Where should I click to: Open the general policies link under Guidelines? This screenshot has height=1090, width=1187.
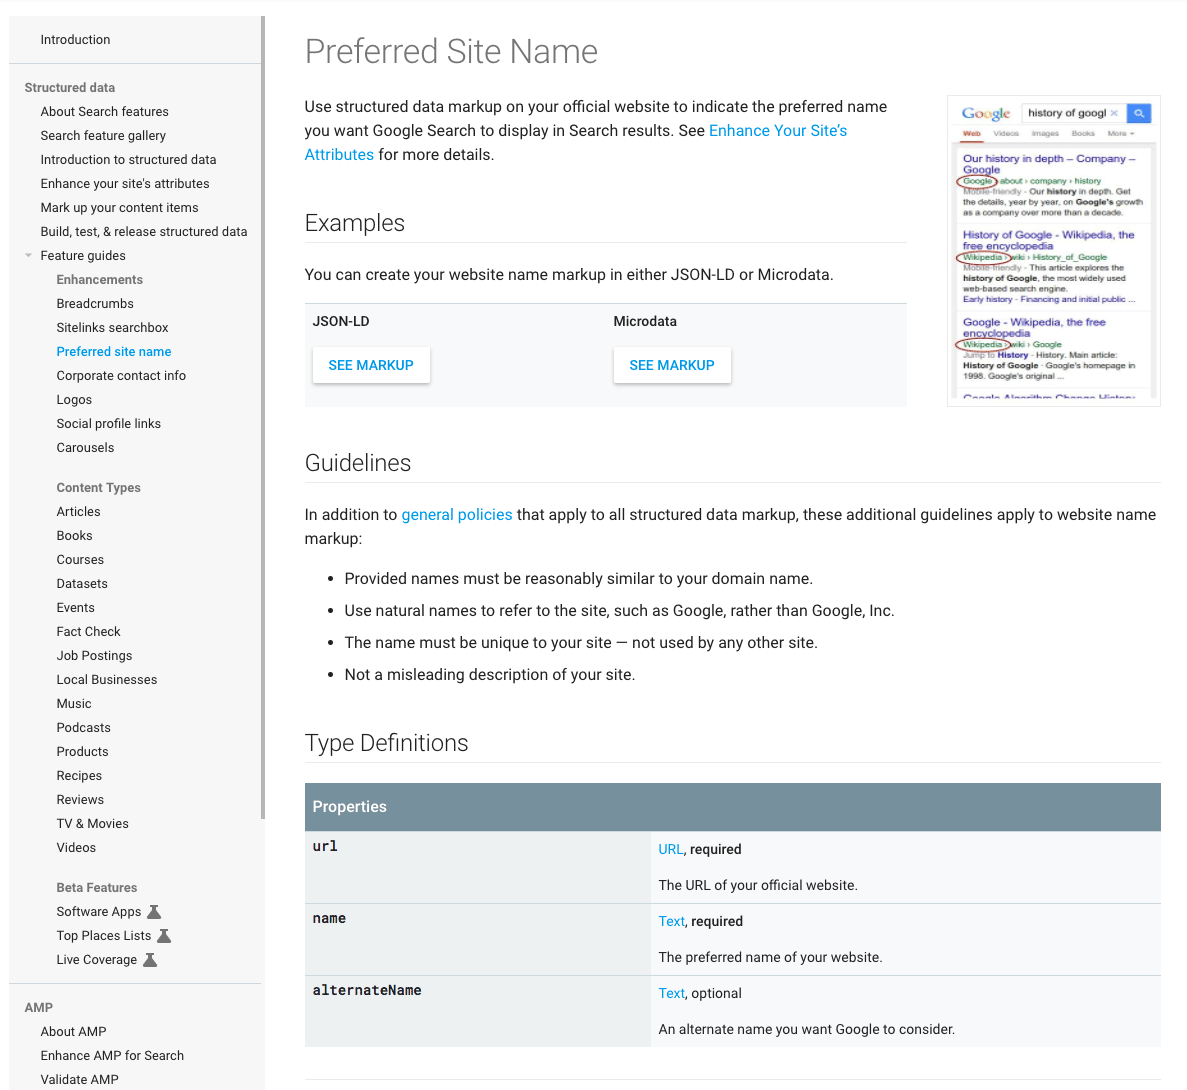[x=456, y=514]
